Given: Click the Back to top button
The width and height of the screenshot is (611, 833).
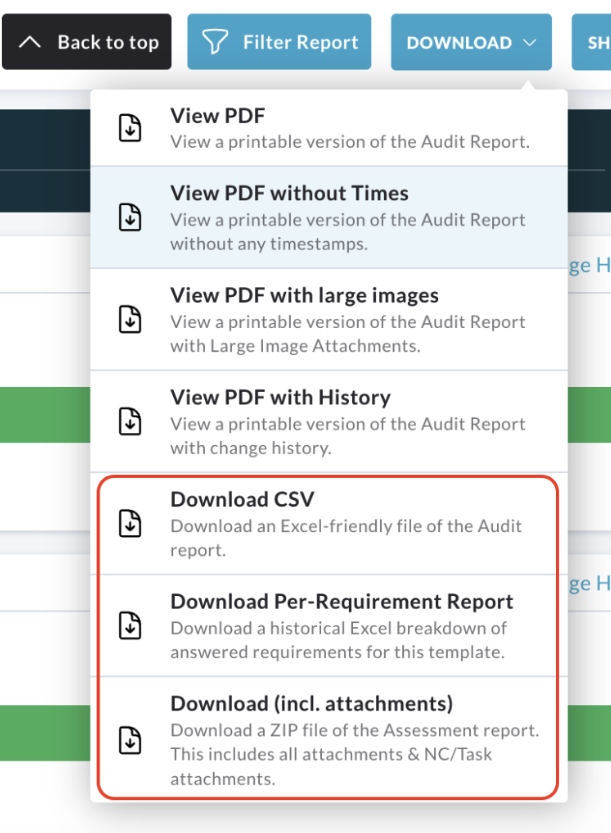Looking at the screenshot, I should 87,42.
